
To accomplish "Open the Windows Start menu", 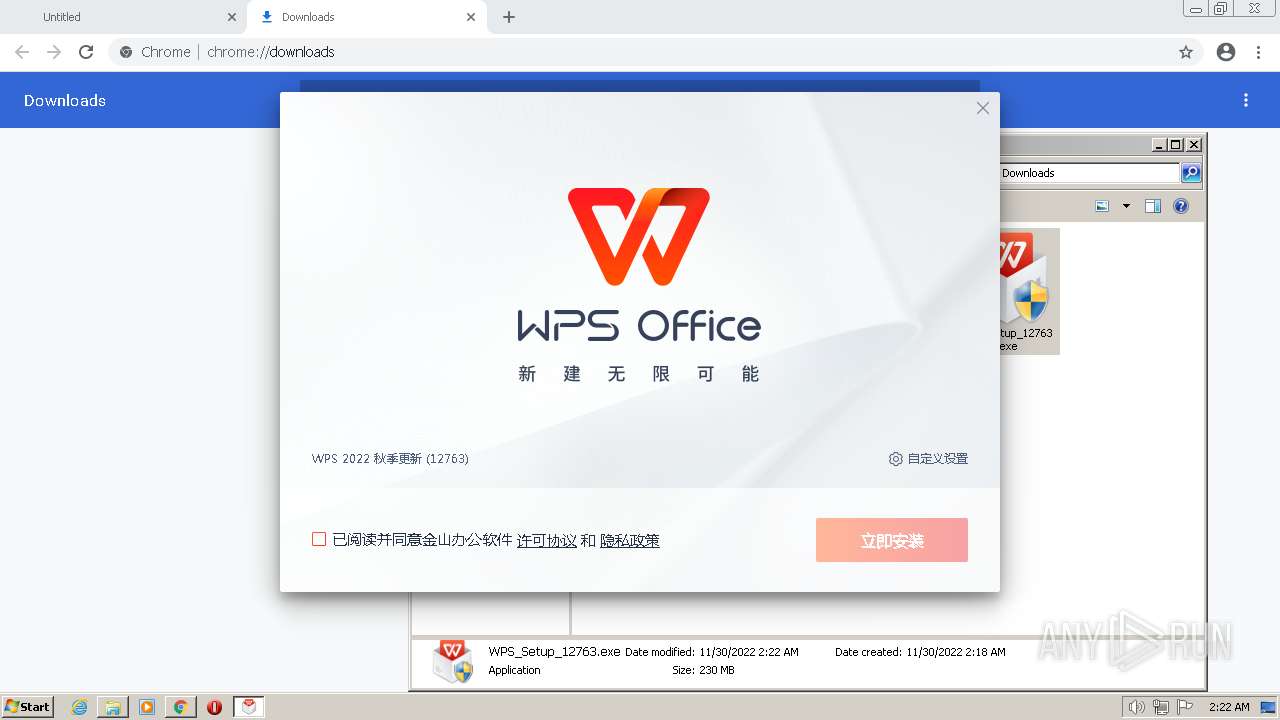I will pos(27,707).
